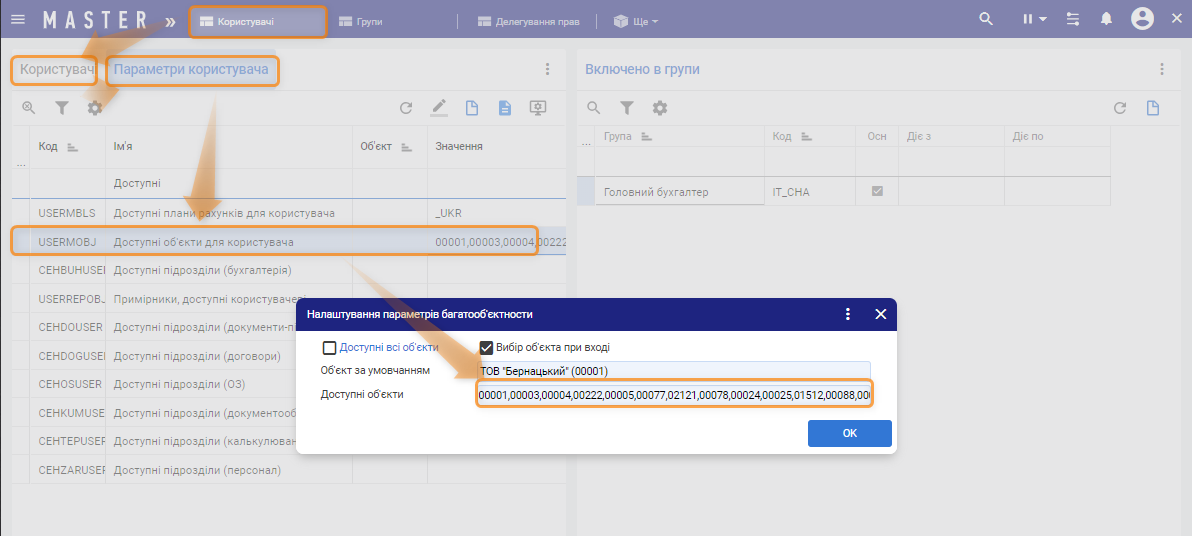Open the user account avatar
The height and width of the screenshot is (536, 1192).
[x=1143, y=19]
